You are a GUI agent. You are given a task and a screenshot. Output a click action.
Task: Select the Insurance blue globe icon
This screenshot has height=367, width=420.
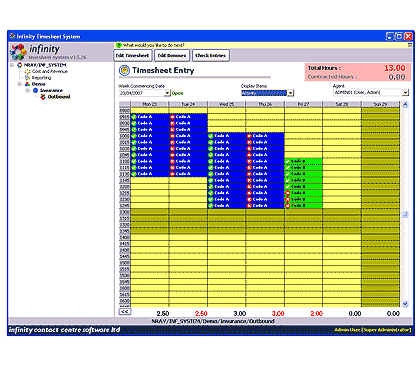coord(35,90)
